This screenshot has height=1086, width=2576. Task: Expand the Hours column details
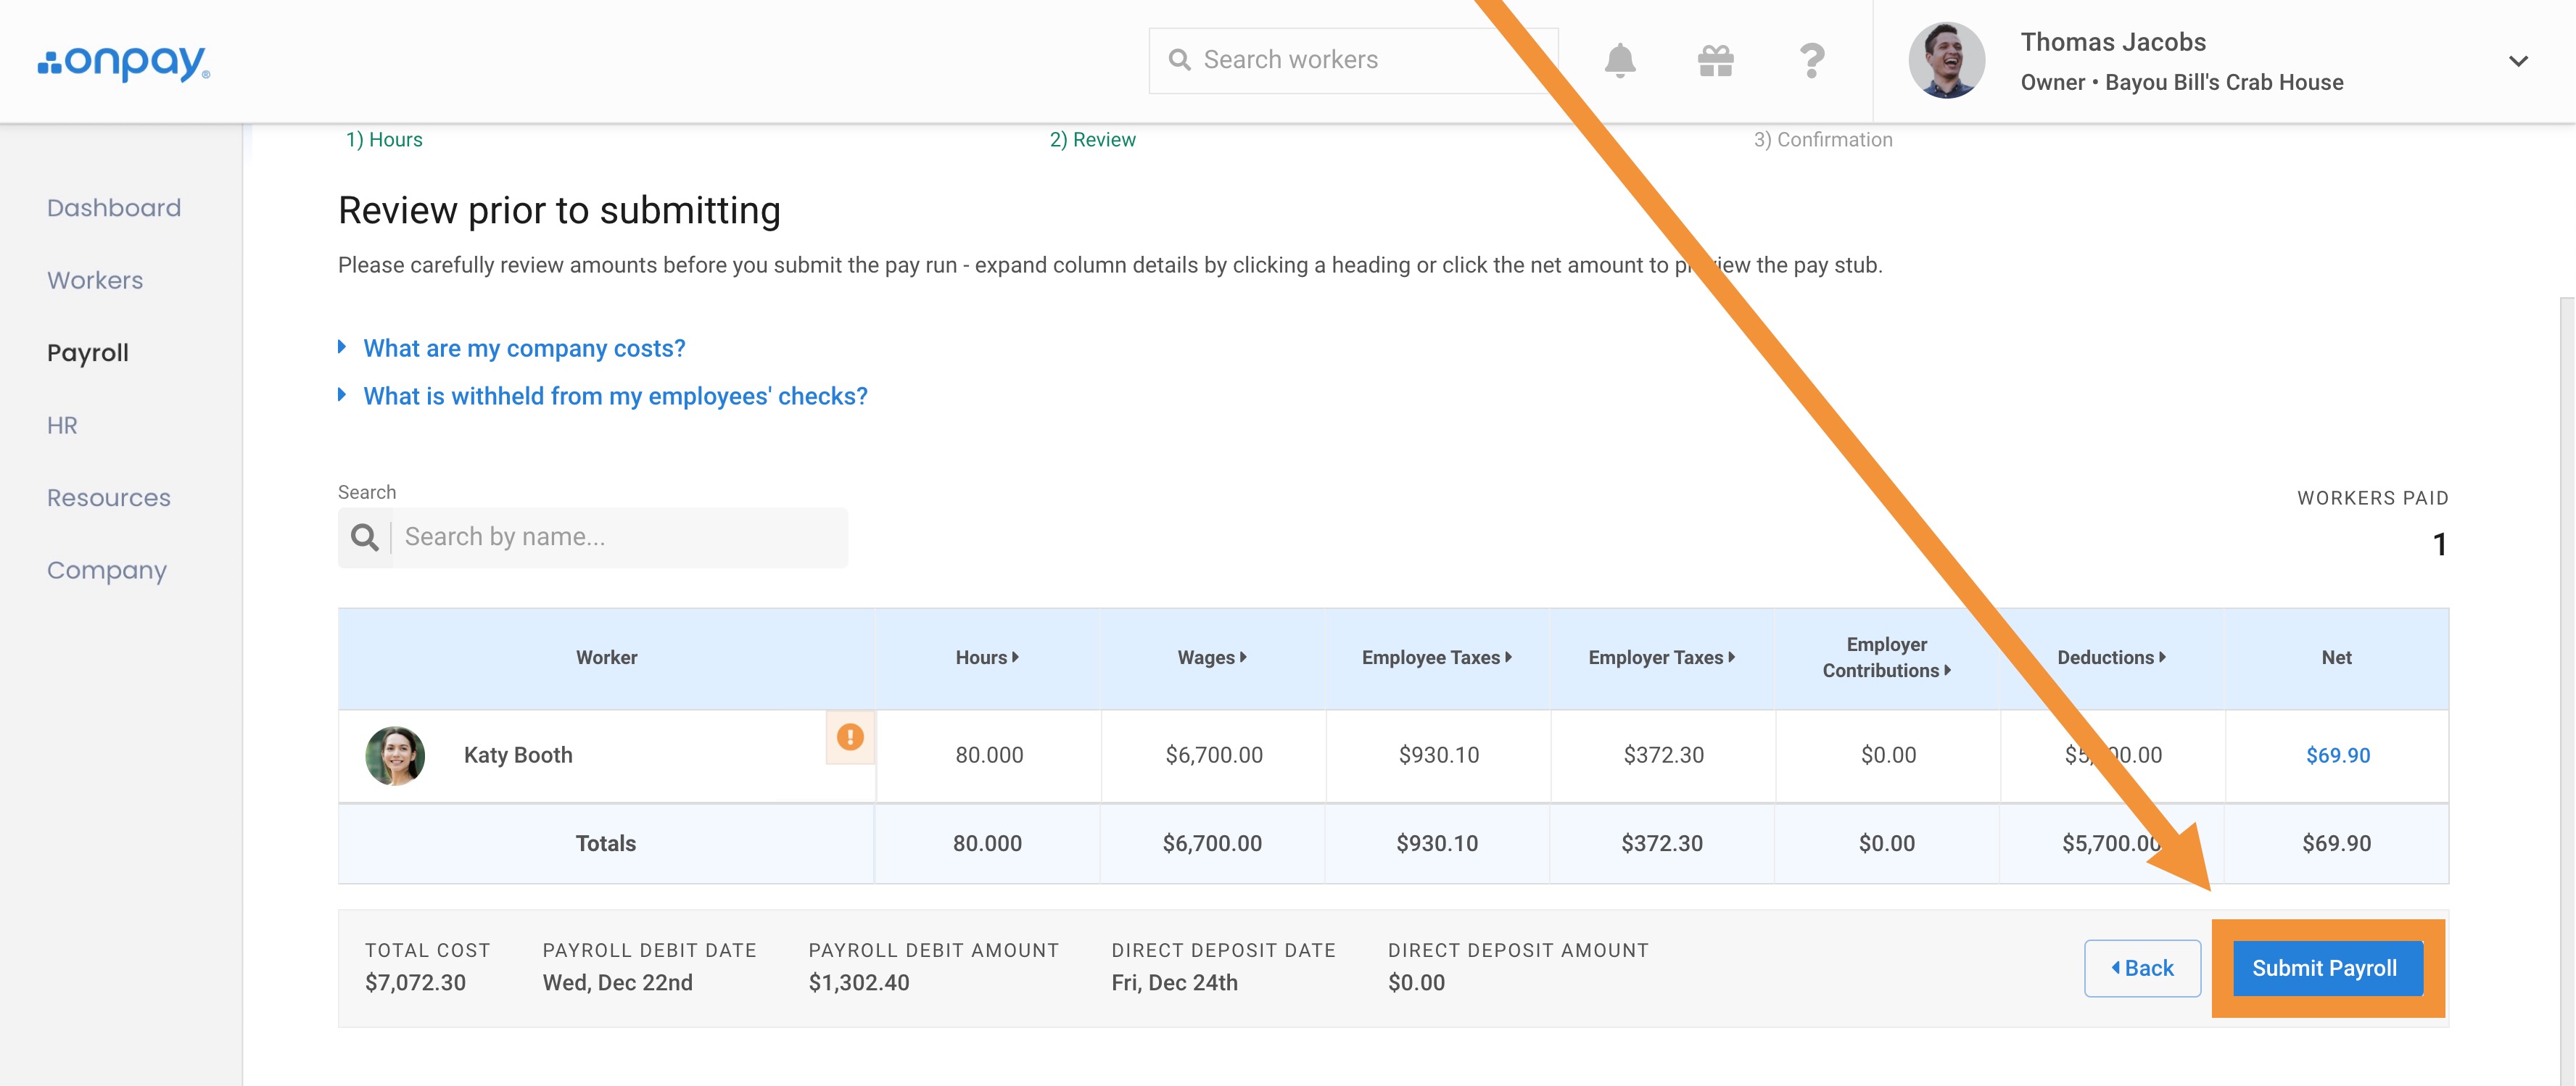click(986, 657)
